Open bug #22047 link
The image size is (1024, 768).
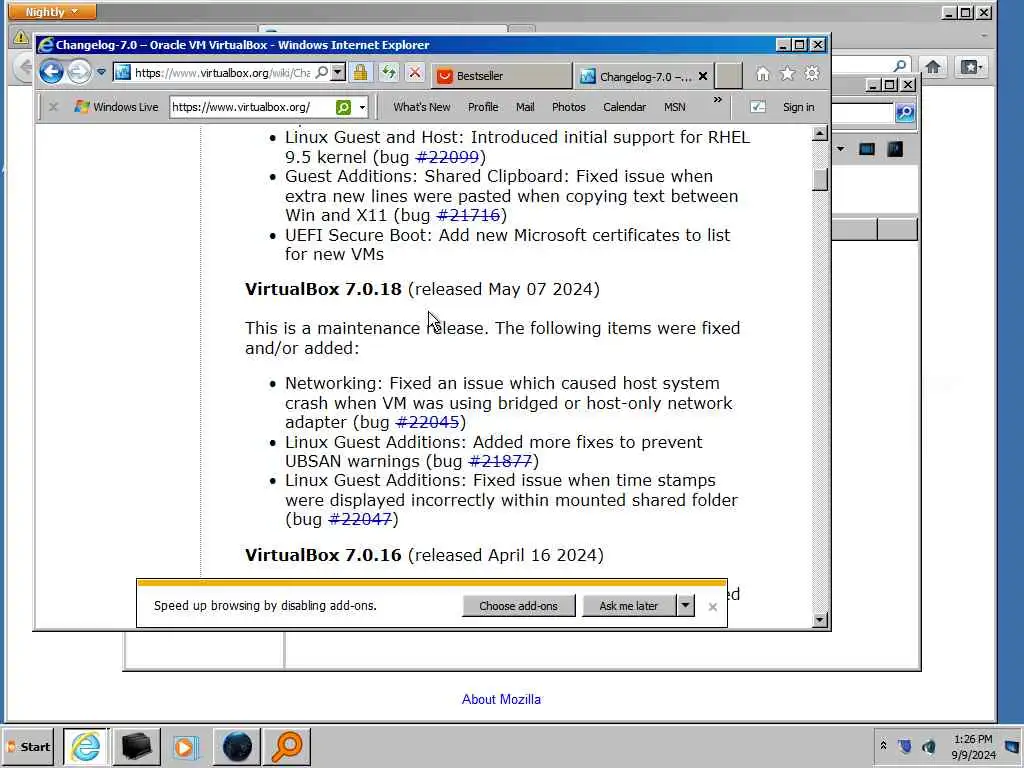360,520
